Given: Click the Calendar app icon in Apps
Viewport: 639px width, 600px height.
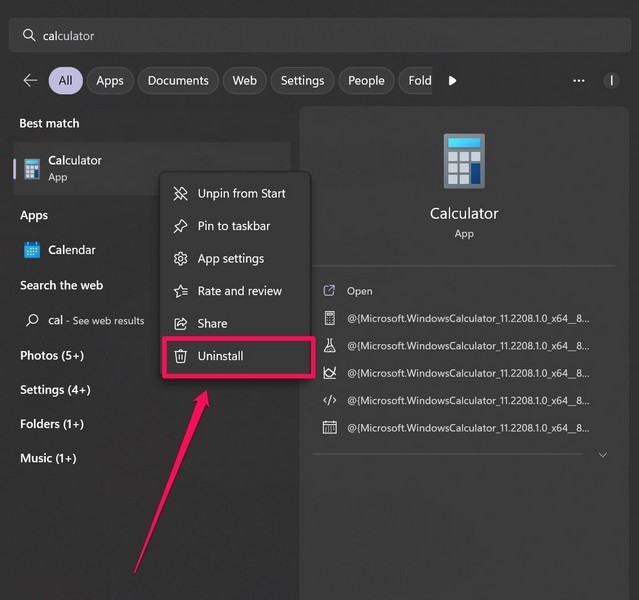Looking at the screenshot, I should click(x=32, y=250).
